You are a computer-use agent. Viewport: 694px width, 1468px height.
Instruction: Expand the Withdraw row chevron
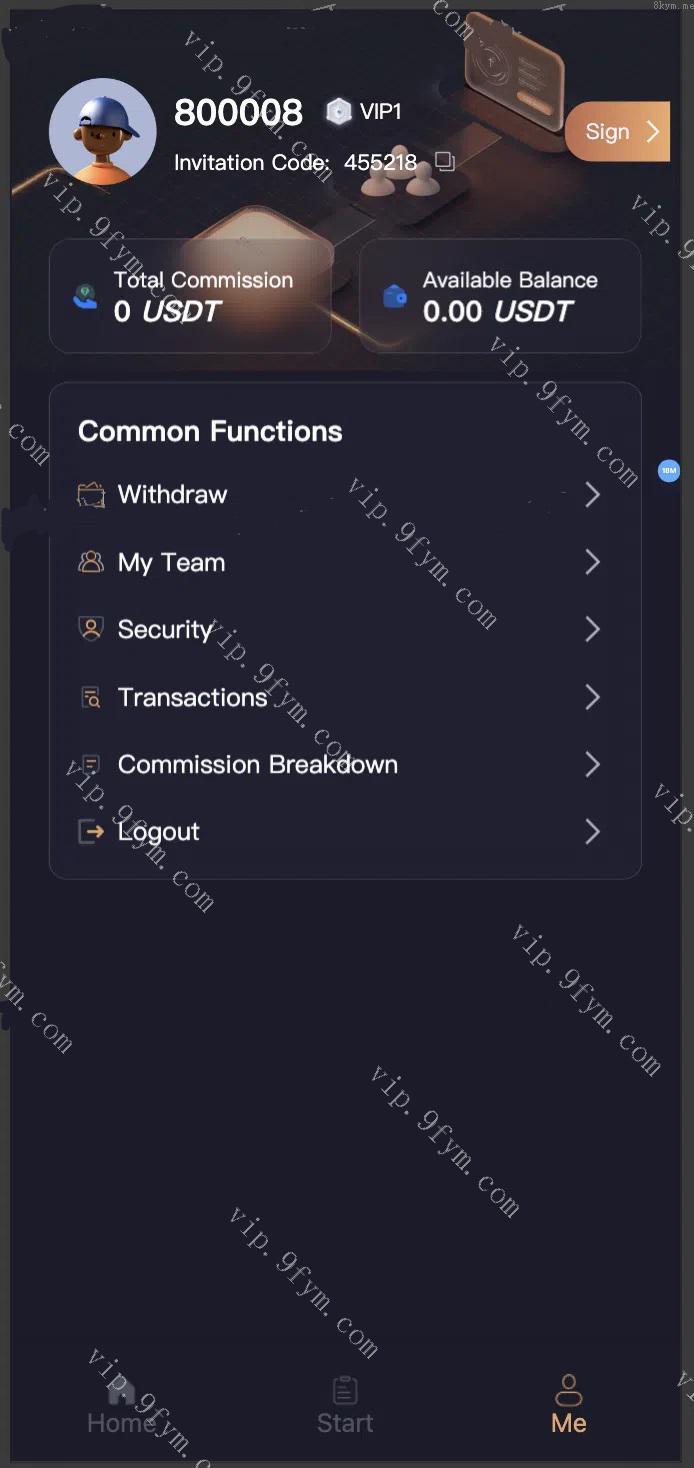point(592,495)
